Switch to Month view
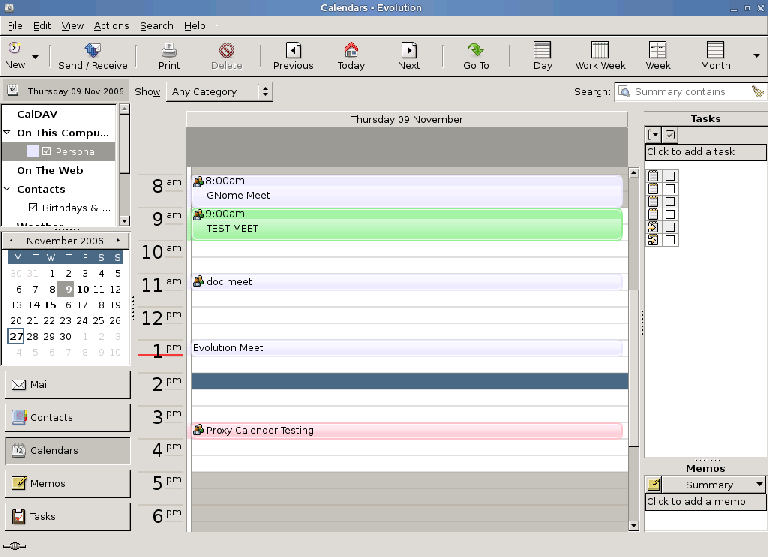This screenshot has height=557, width=768. [x=715, y=55]
